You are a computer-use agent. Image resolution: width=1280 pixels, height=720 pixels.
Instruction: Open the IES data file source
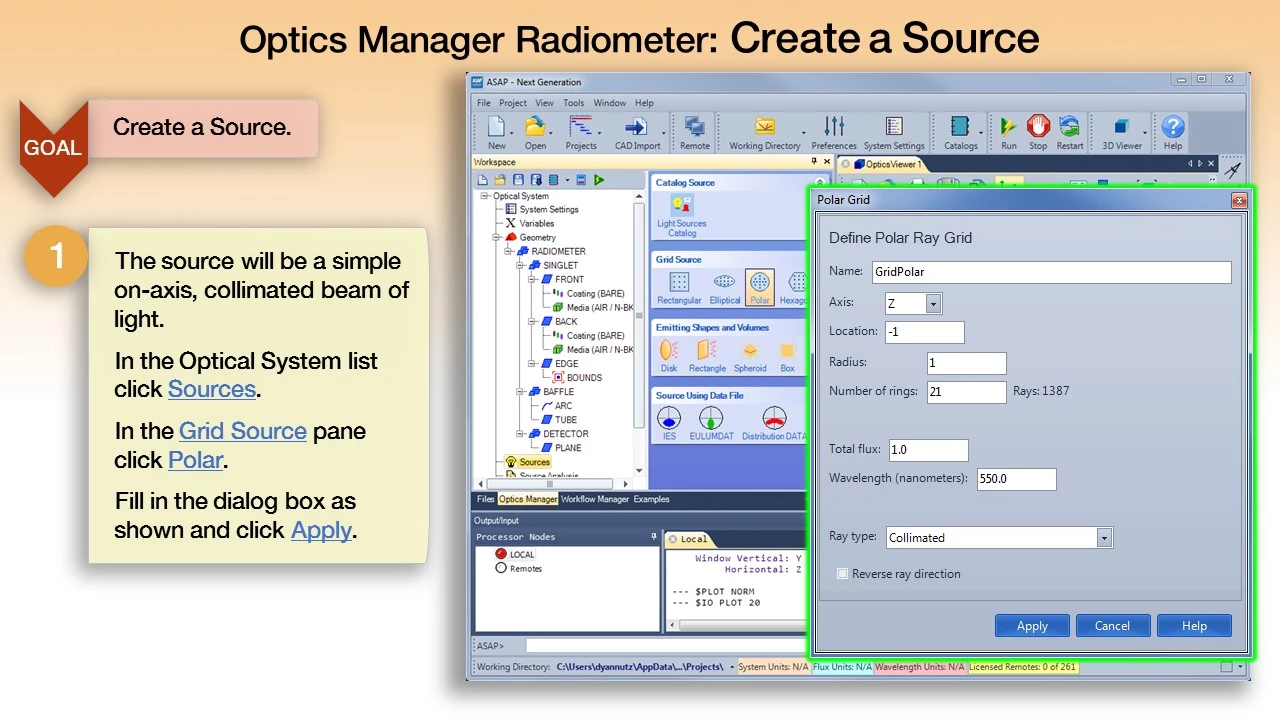click(669, 420)
